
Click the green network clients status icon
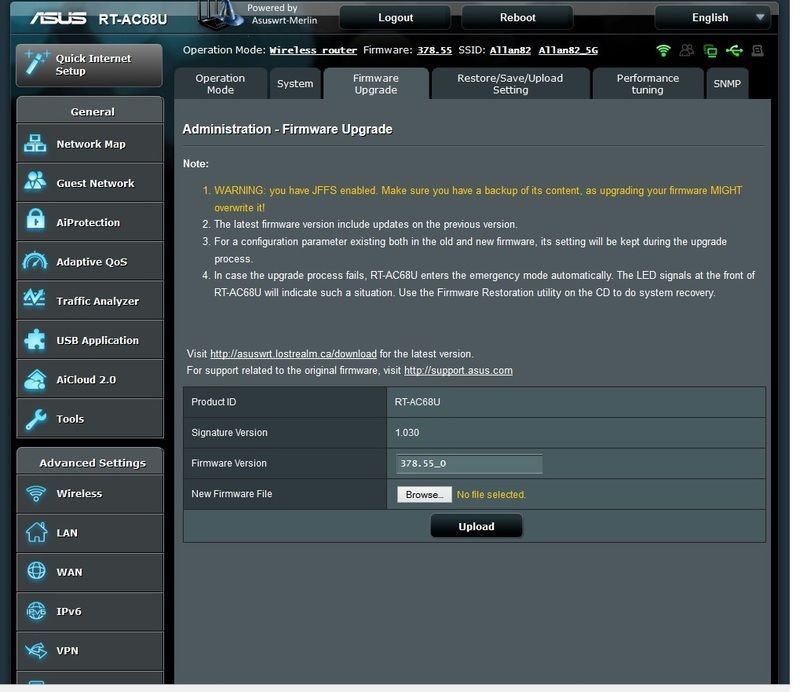tap(710, 50)
